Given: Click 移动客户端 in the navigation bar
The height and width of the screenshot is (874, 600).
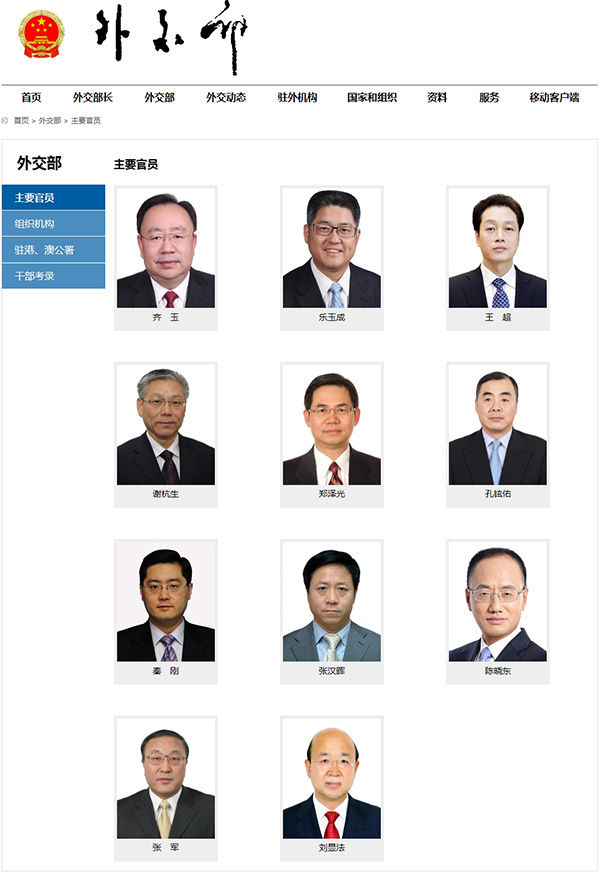Looking at the screenshot, I should [554, 98].
